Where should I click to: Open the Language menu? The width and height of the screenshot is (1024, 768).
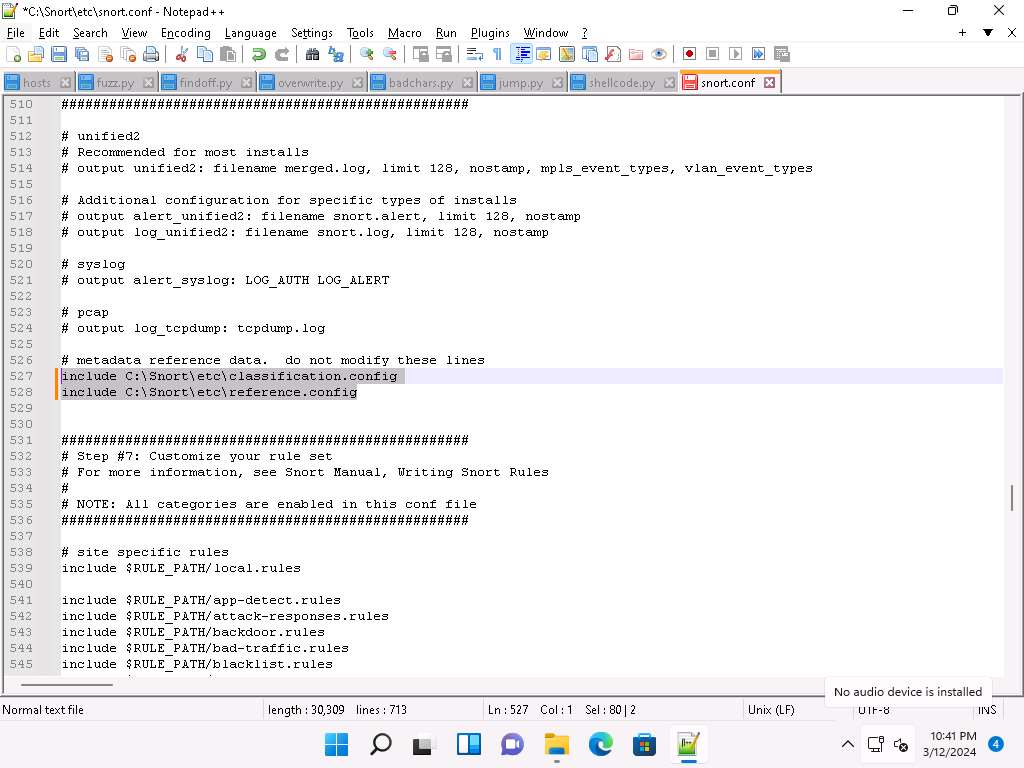pos(250,33)
